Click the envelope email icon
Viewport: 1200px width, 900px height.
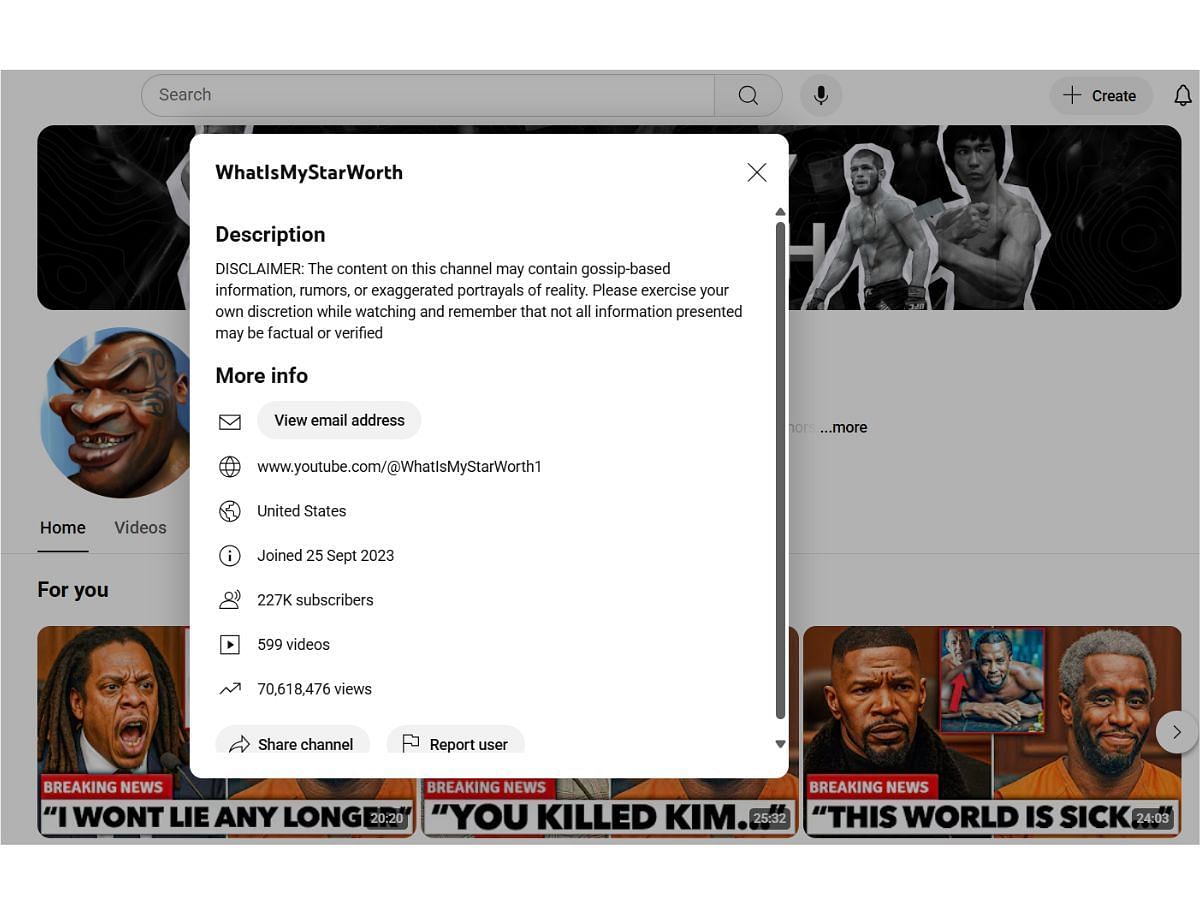(230, 422)
